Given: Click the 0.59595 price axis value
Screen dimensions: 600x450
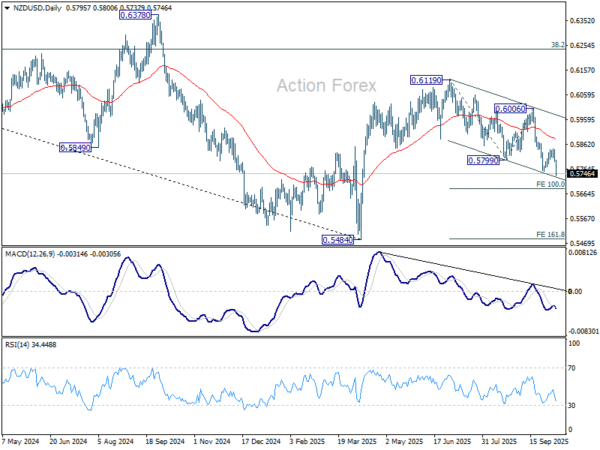Looking at the screenshot, I should tap(583, 120).
